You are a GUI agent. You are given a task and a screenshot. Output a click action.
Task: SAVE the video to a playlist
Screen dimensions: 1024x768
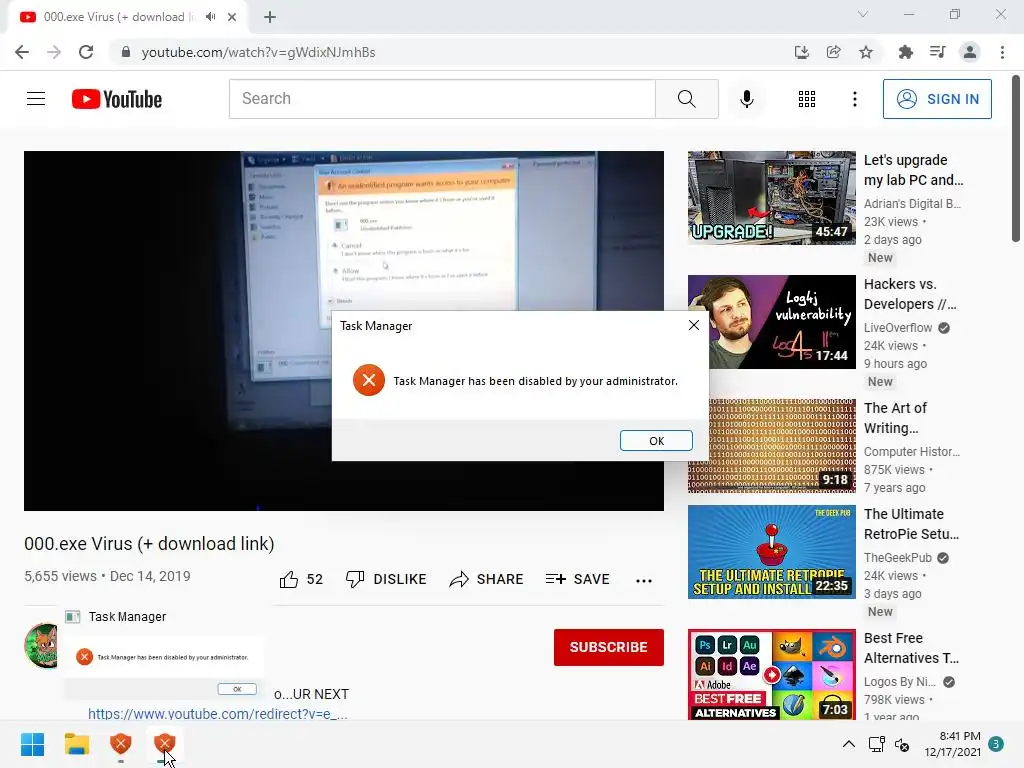point(577,579)
